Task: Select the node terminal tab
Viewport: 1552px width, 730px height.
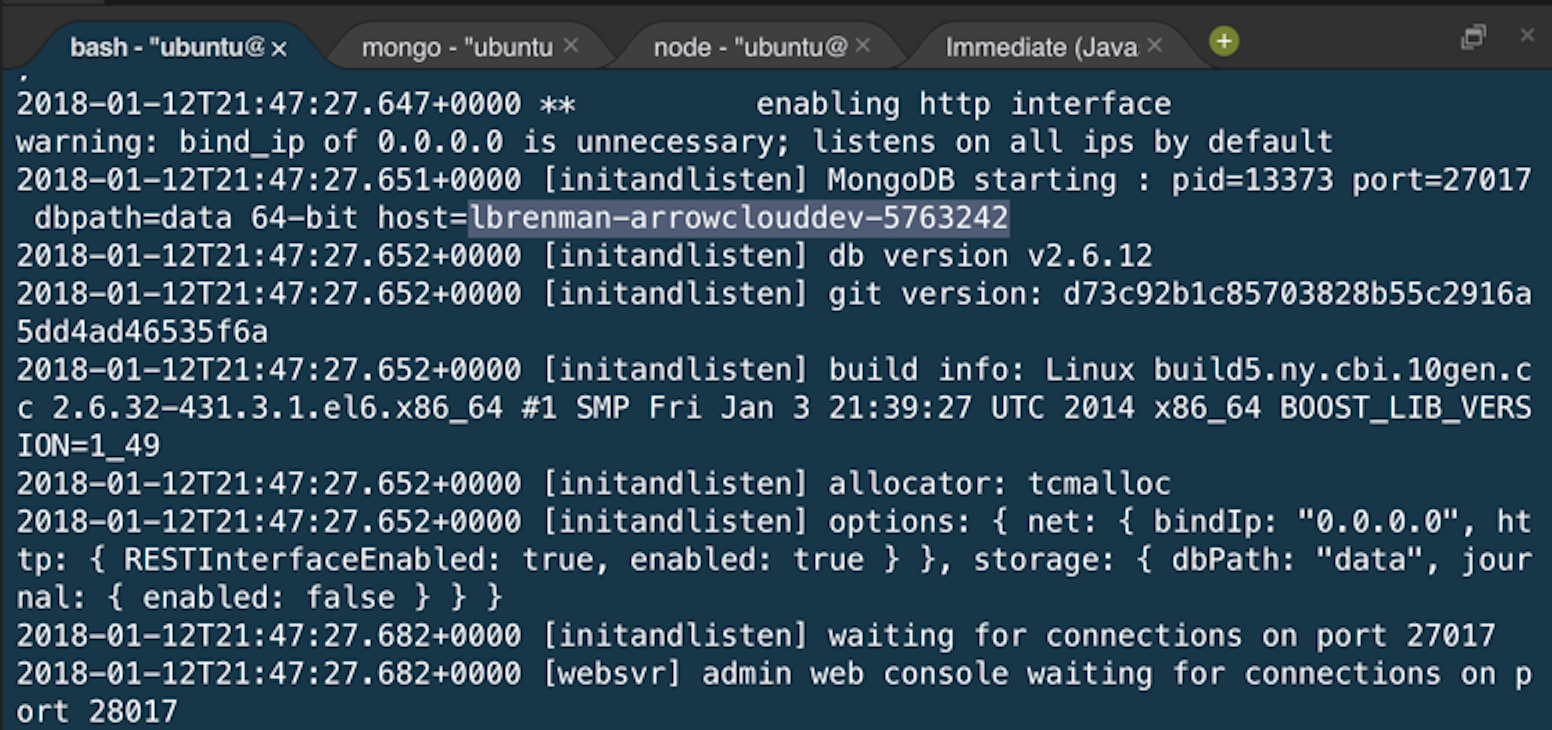Action: (x=750, y=47)
